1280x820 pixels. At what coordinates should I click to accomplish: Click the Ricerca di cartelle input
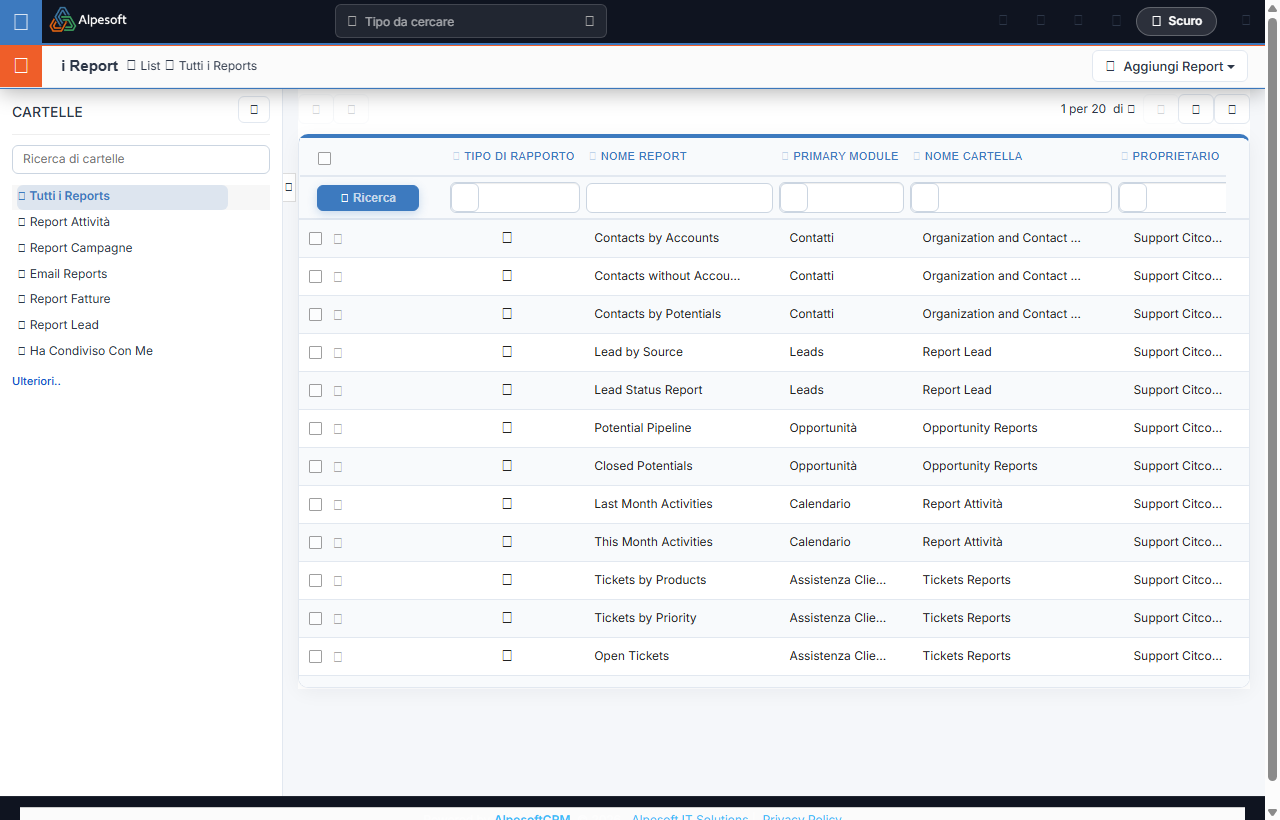pos(141,159)
